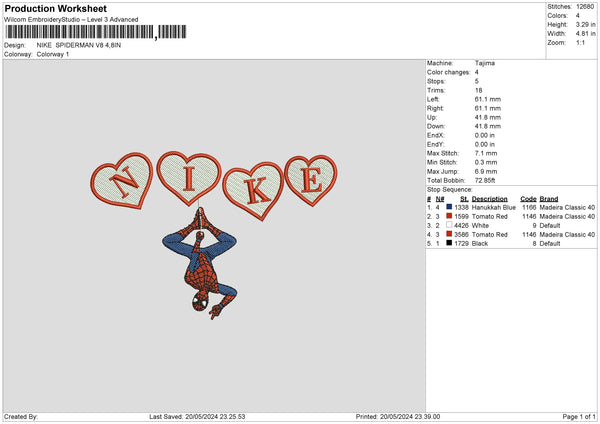Click the Height value 3.29 in
600x424 pixels.
click(585, 24)
